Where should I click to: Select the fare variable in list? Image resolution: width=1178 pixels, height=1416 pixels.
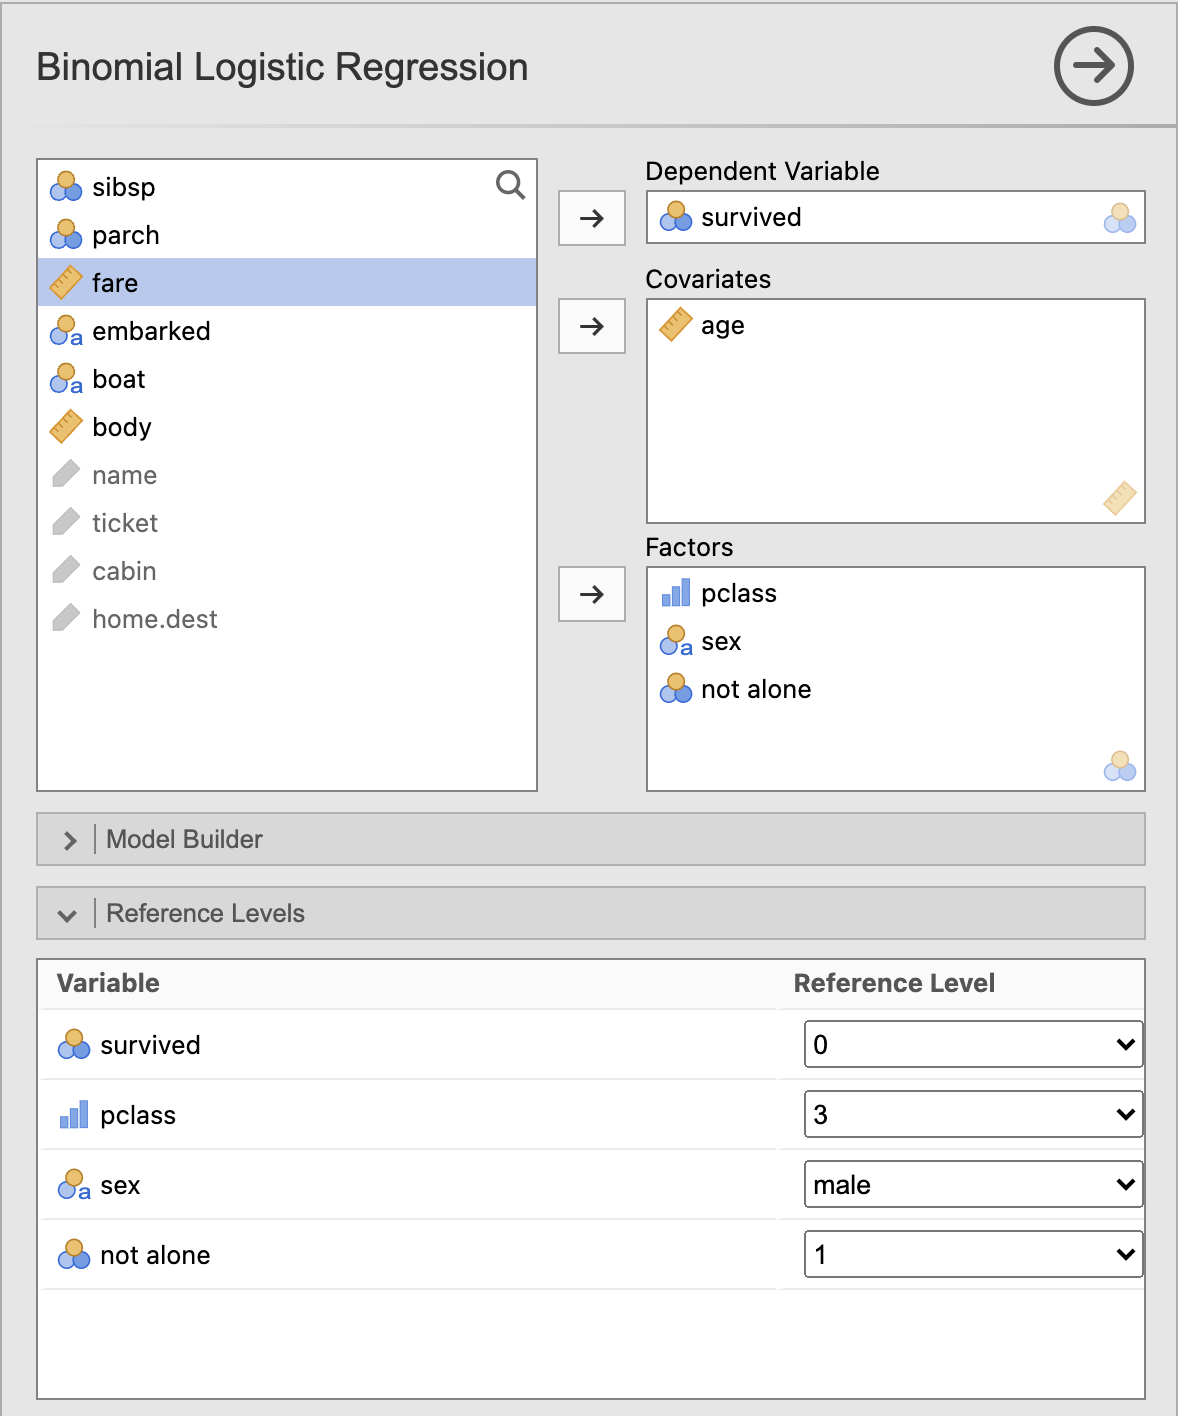287,283
